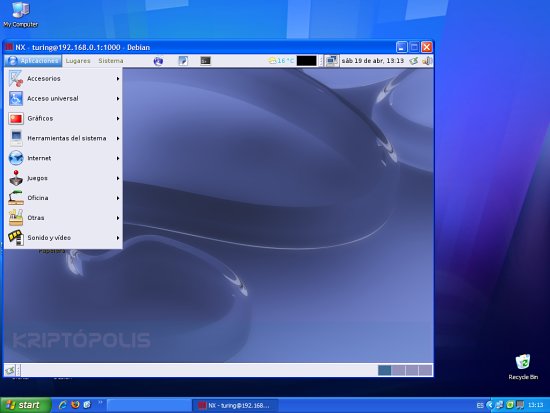Screen dimensions: 550x413
Task: Pick the Juegos joystick icon
Action: (16, 178)
